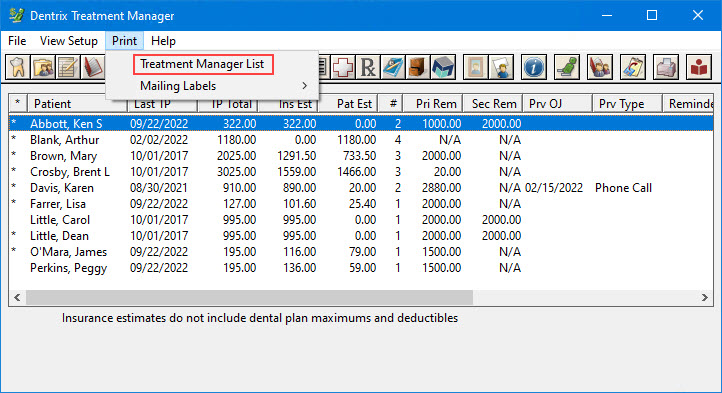Expand the Mailing Labels submenu
The width and height of the screenshot is (722, 393).
[212, 86]
